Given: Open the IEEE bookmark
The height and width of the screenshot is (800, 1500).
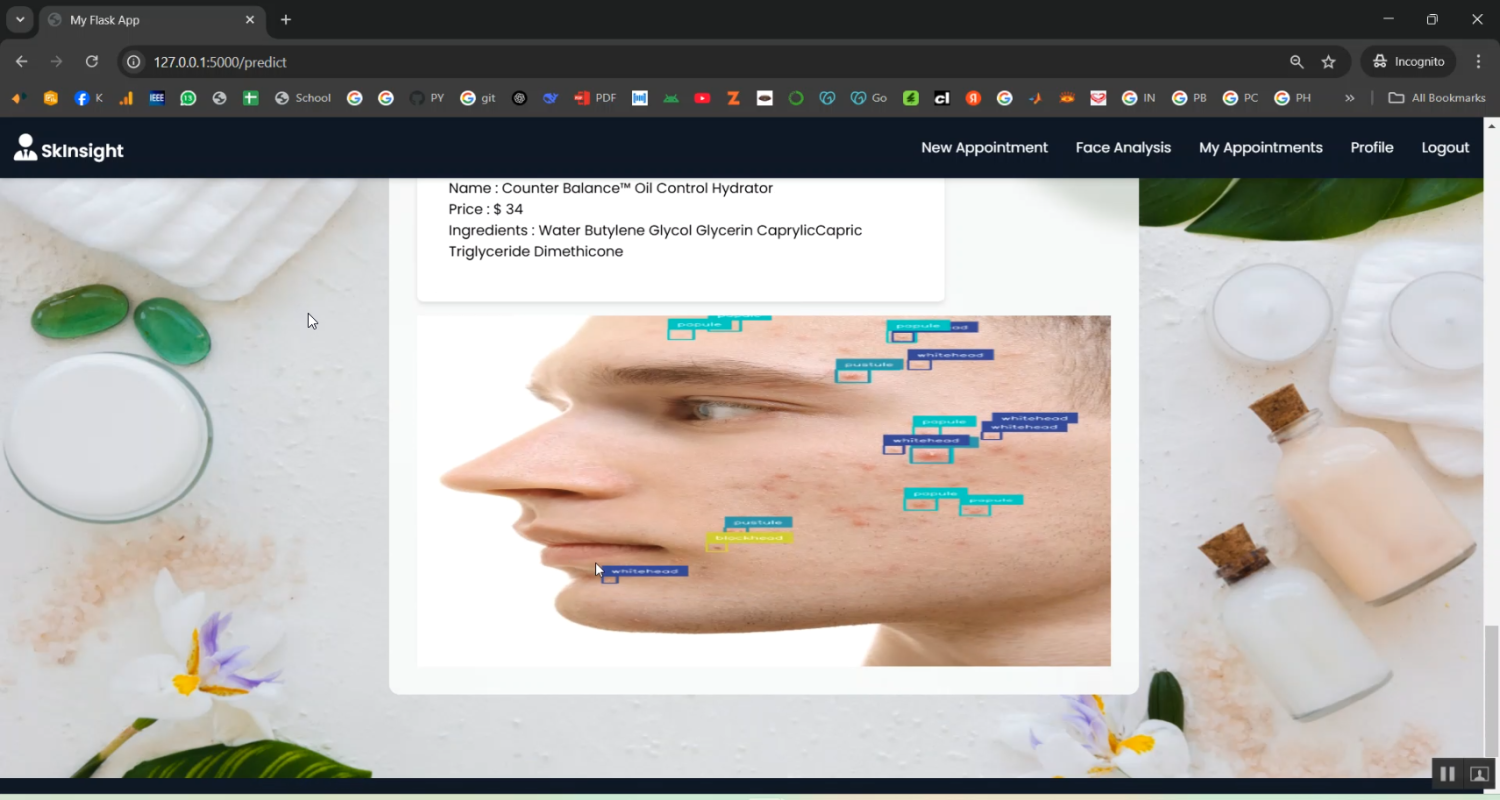Looking at the screenshot, I should coord(156,98).
